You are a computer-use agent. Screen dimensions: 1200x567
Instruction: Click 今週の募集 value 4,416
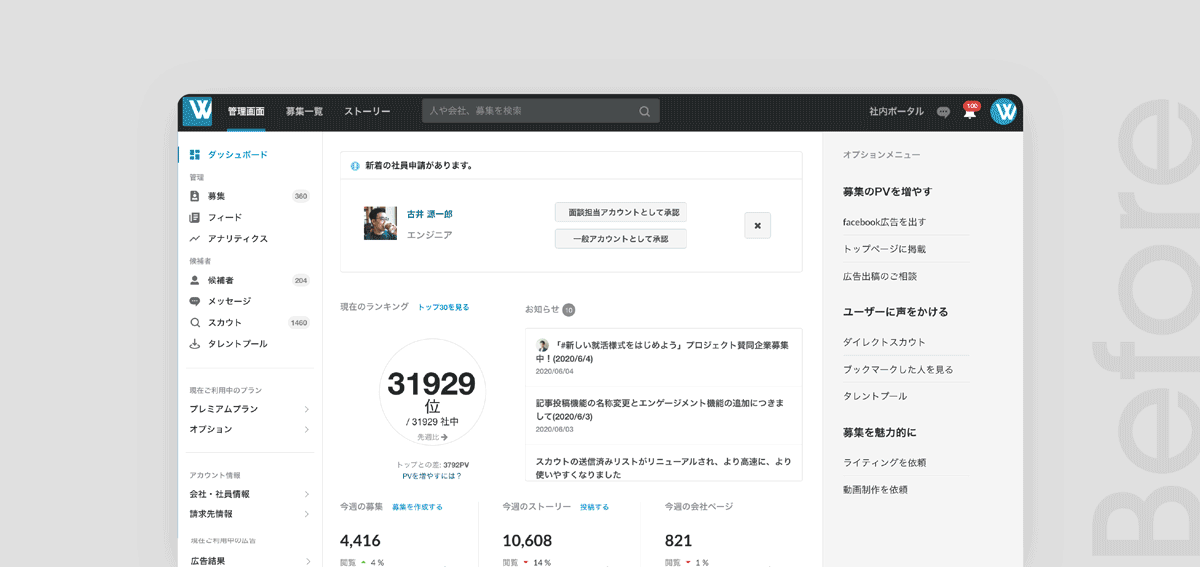(360, 540)
